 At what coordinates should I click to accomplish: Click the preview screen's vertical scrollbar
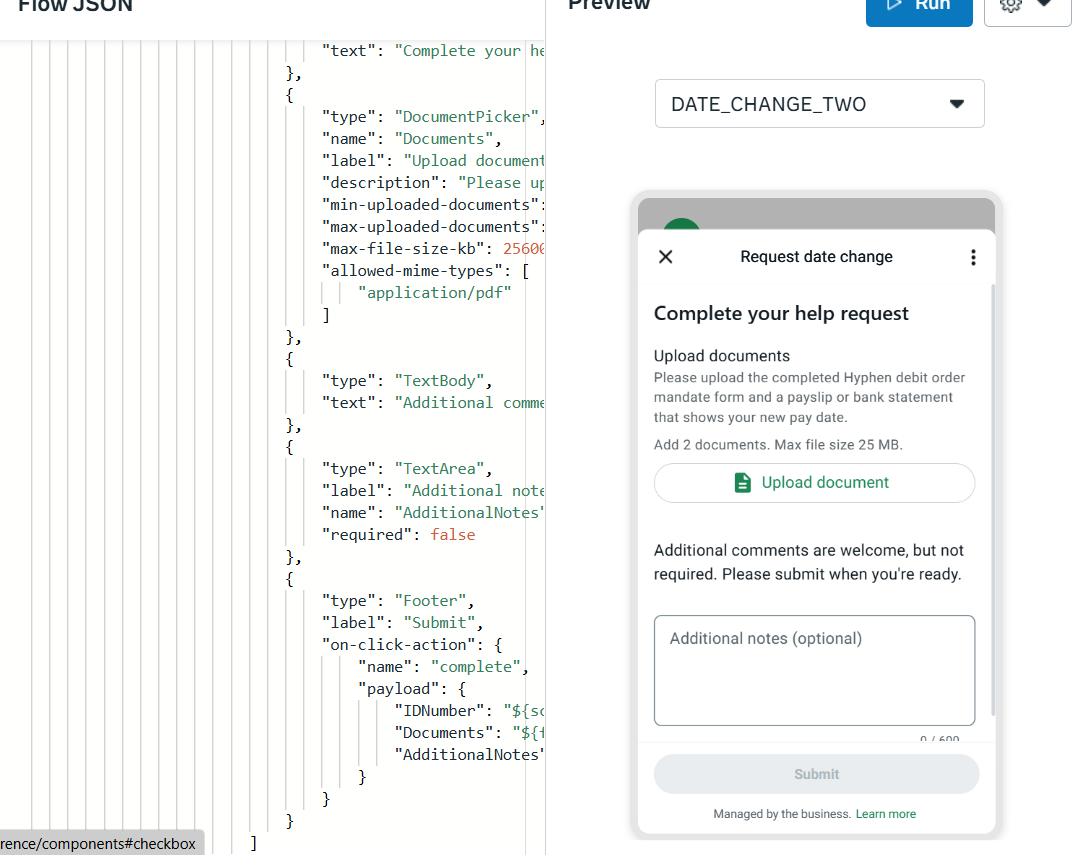point(992,500)
